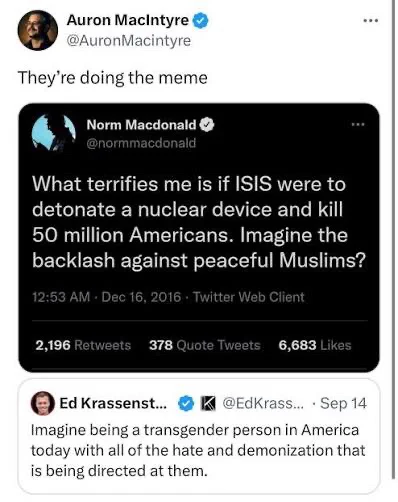Click the 12:53 AM Dec 16, 2016 timestamp
Image resolution: width=398 pixels, height=502 pixels.
pos(107,297)
